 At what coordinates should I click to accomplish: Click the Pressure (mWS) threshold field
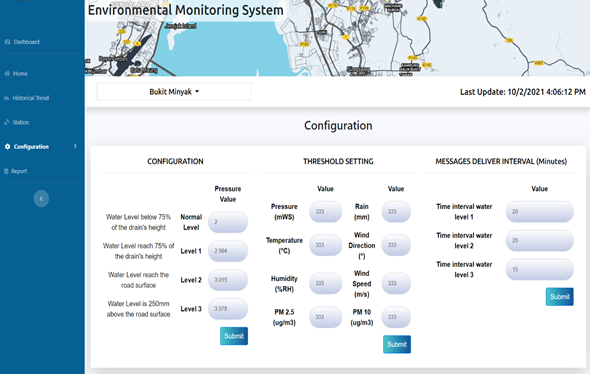click(x=325, y=211)
